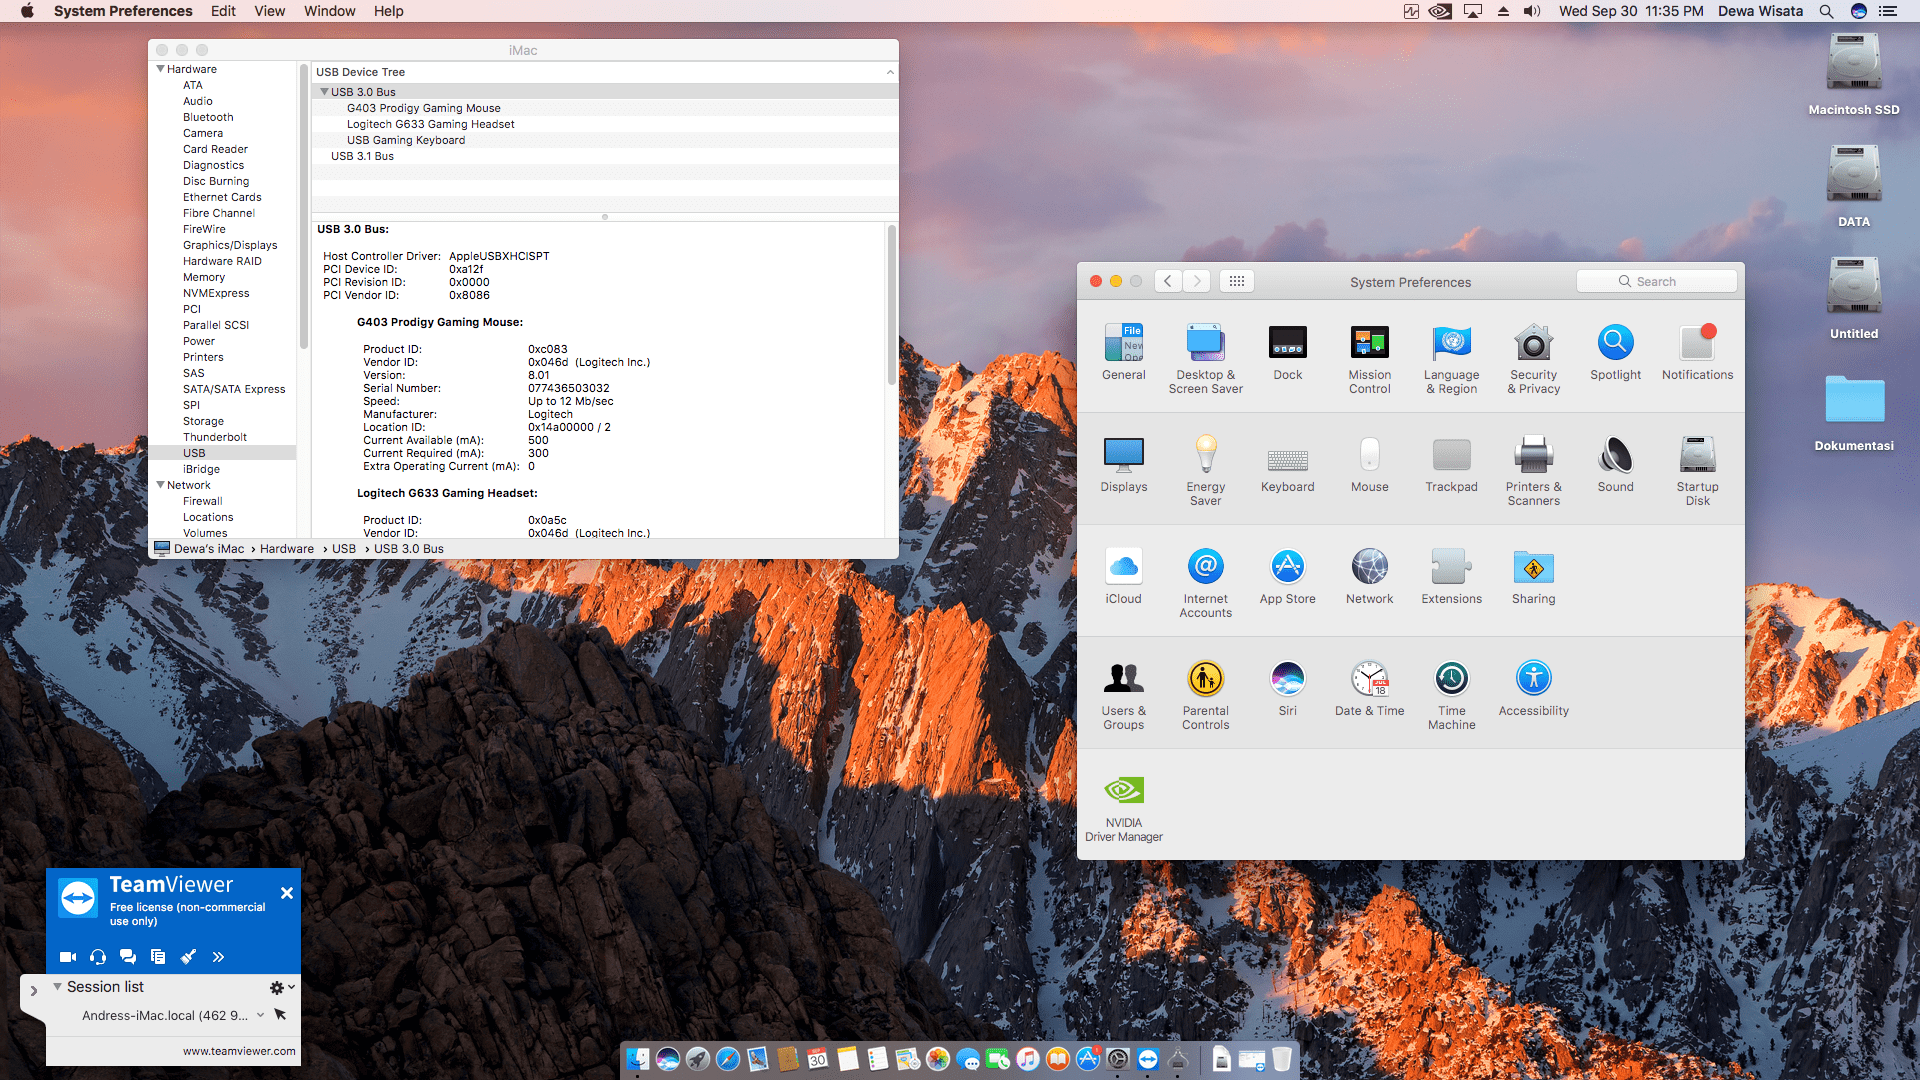Open the Security & Privacy preference pane
The width and height of the screenshot is (1920, 1080).
tap(1533, 344)
